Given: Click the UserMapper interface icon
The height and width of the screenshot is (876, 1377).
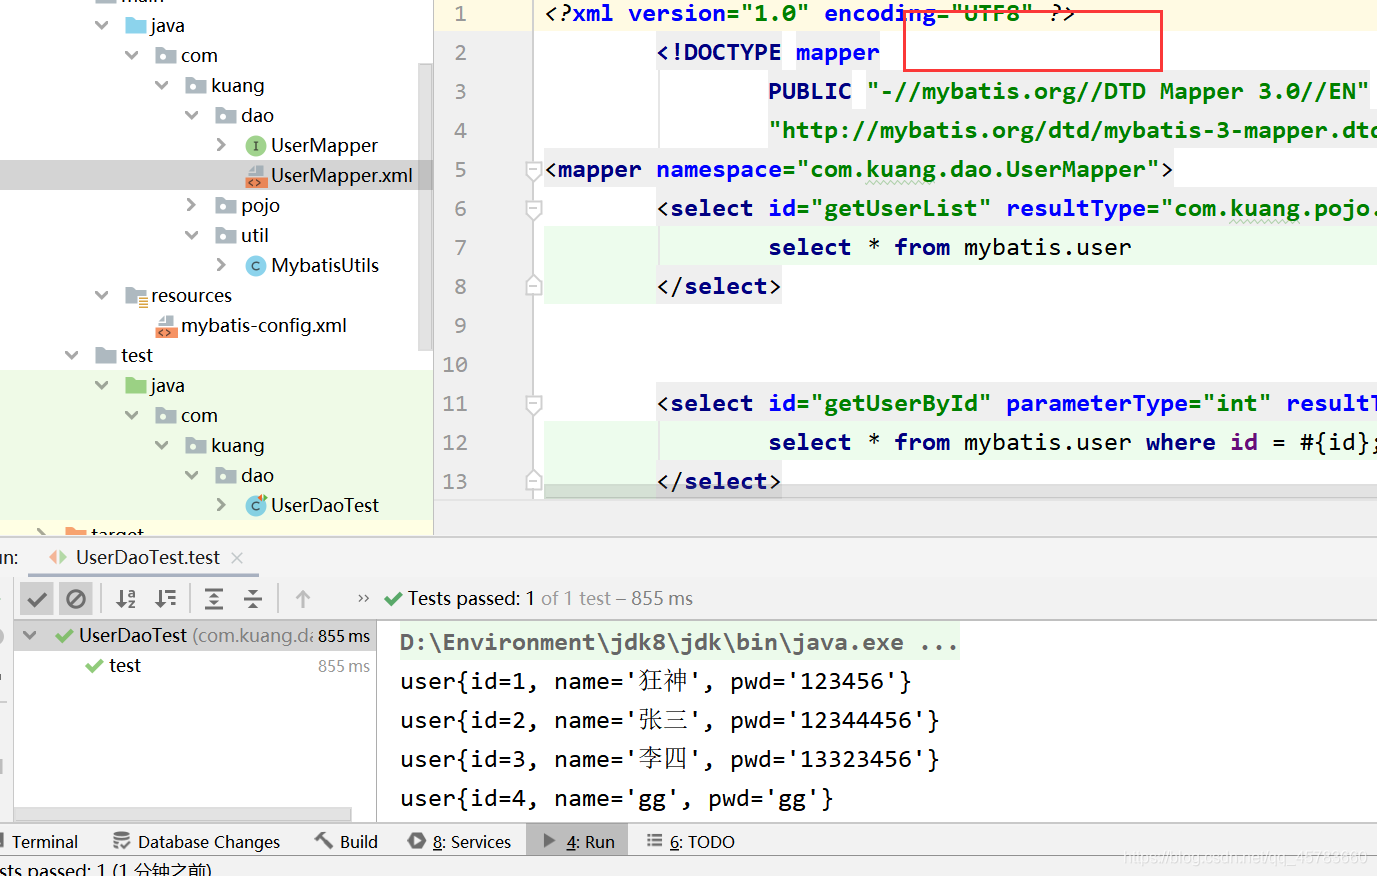Looking at the screenshot, I should pyautogui.click(x=255, y=146).
